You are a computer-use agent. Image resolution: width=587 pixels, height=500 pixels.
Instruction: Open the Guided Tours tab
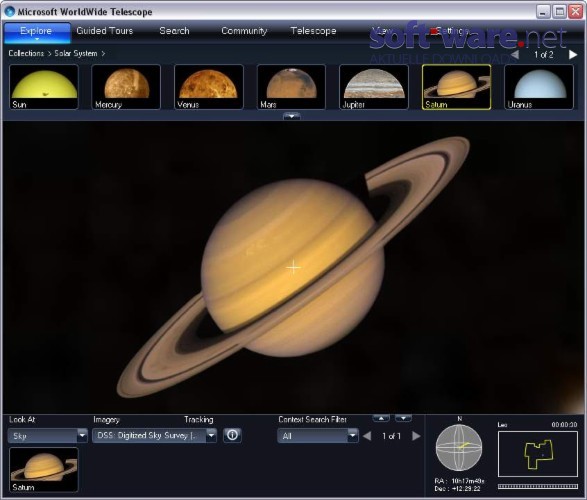click(104, 31)
